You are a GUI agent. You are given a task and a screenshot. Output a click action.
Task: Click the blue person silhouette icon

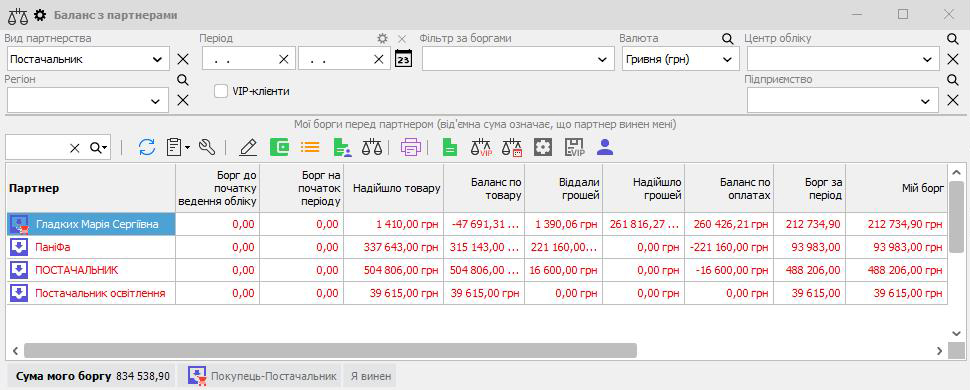(605, 147)
